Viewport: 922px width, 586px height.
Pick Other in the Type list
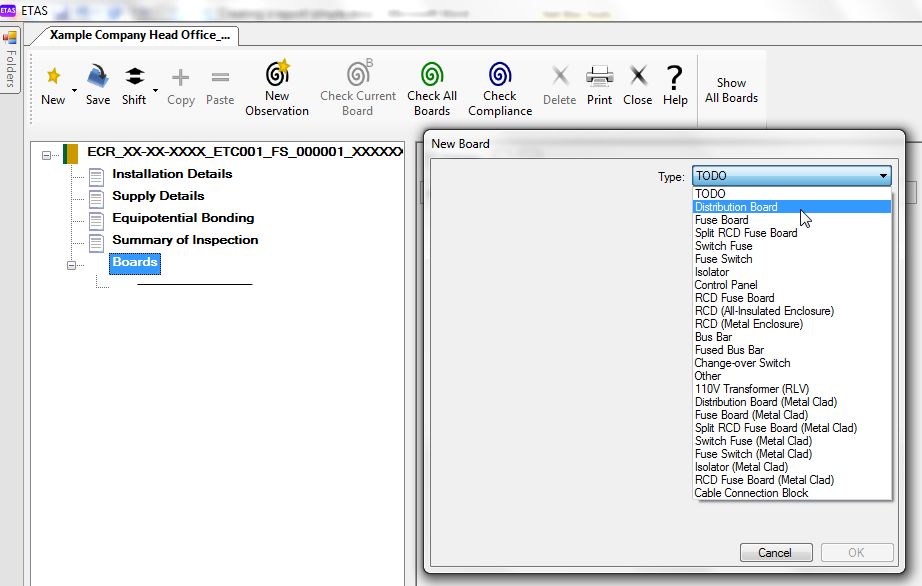[x=792, y=376]
